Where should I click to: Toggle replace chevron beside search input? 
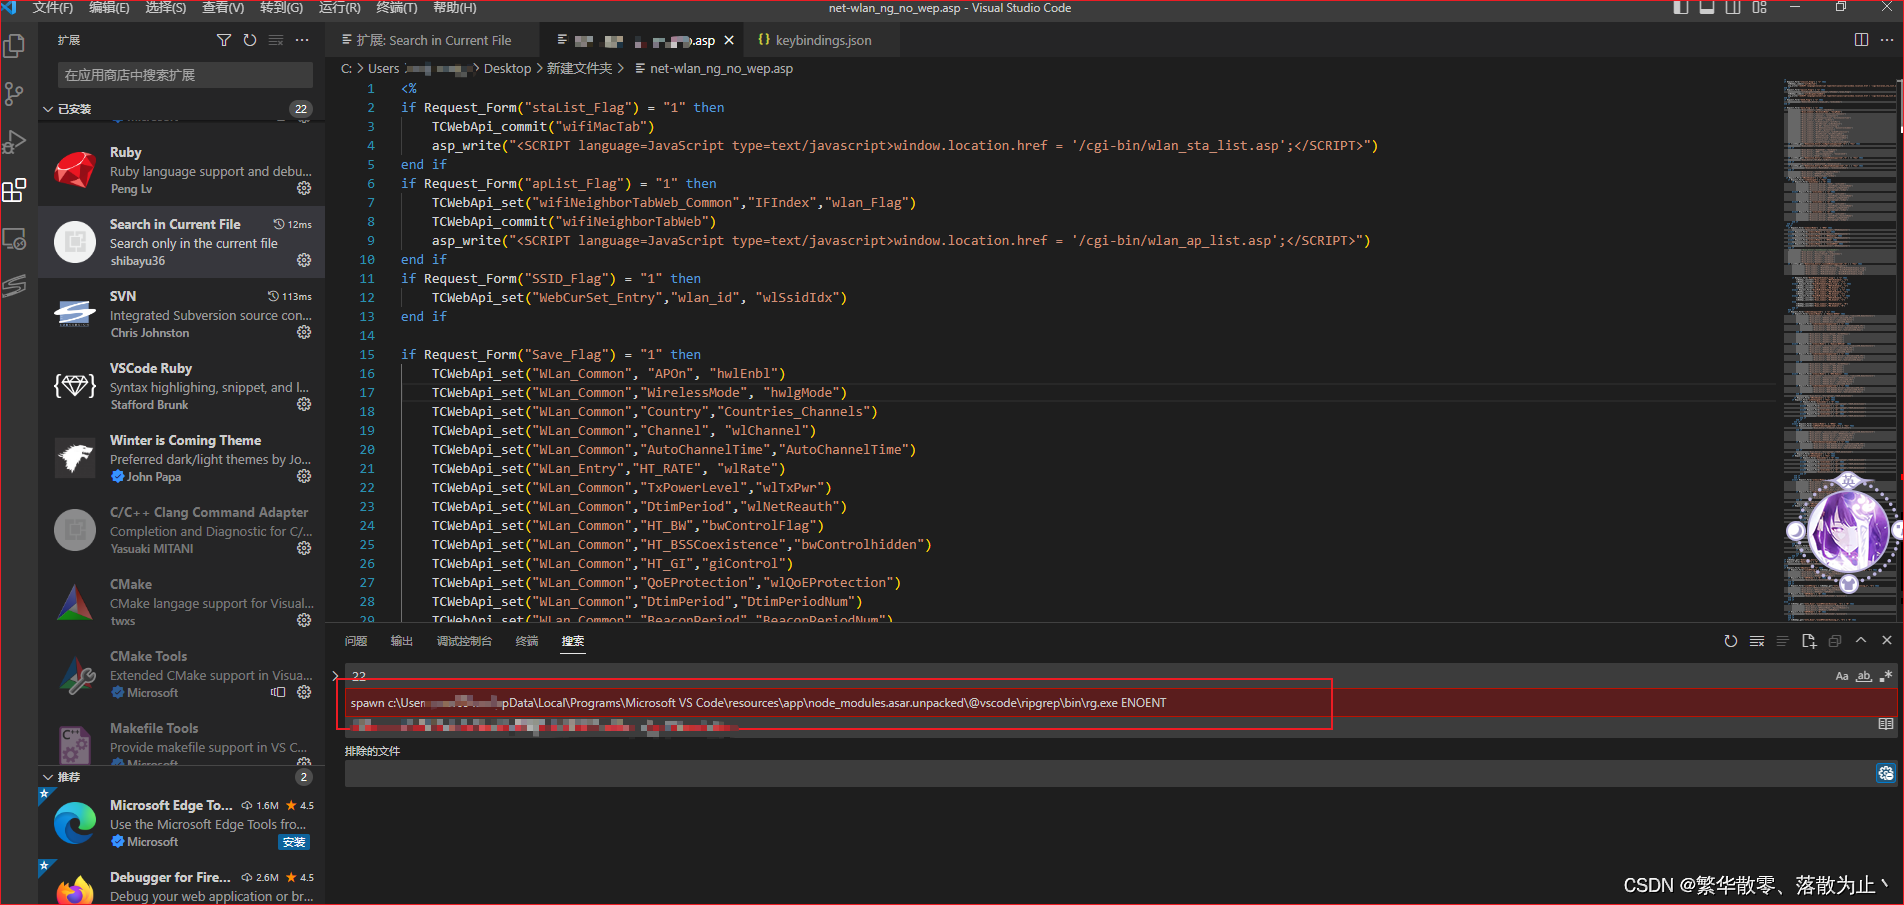coord(336,676)
